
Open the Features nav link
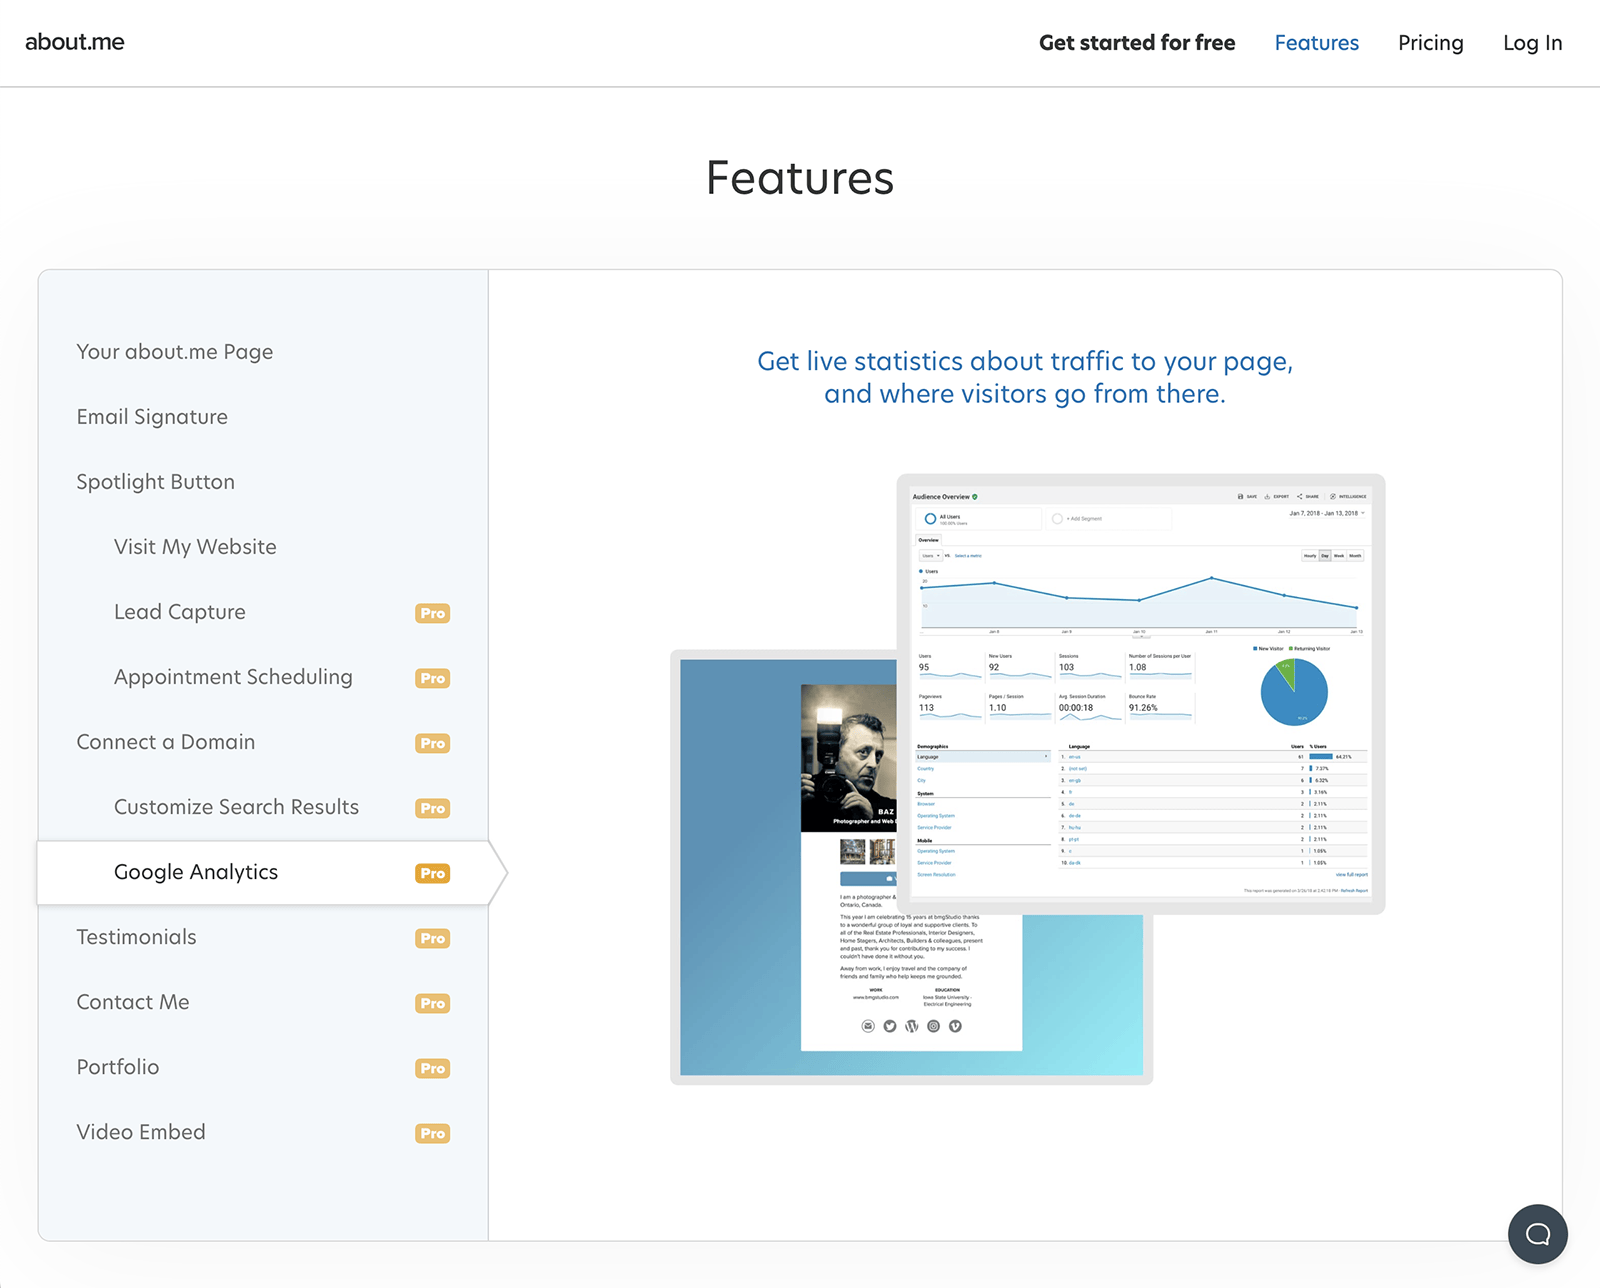coord(1316,43)
